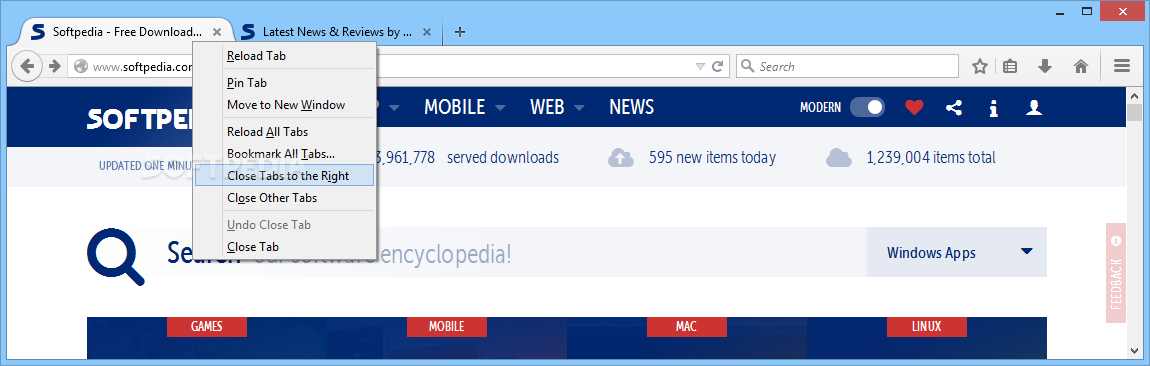This screenshot has width=1150, height=366.
Task: Expand the WEB menu arrow
Action: [x=579, y=108]
